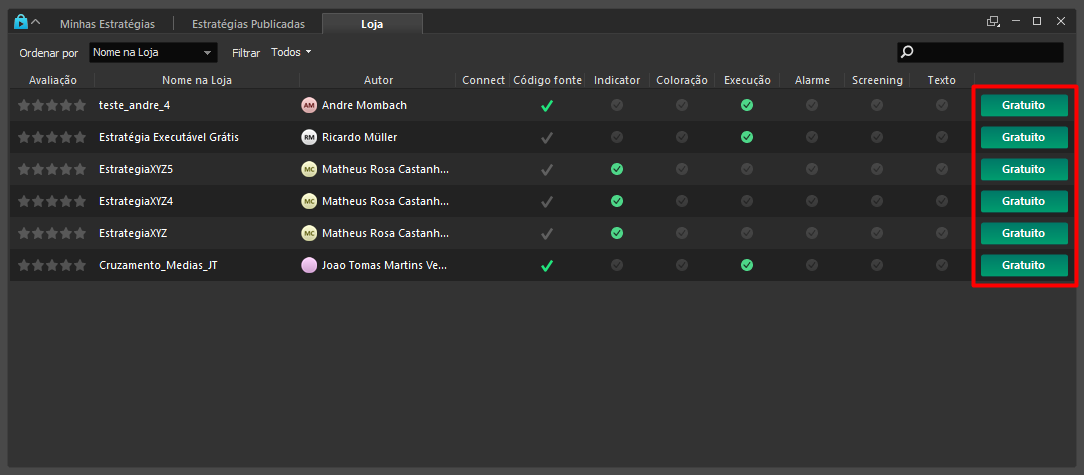Screen dimensions: 1084x475
Task: Click grey Texto check for Cruzamento_Medias_JT
Action: click(x=942, y=265)
